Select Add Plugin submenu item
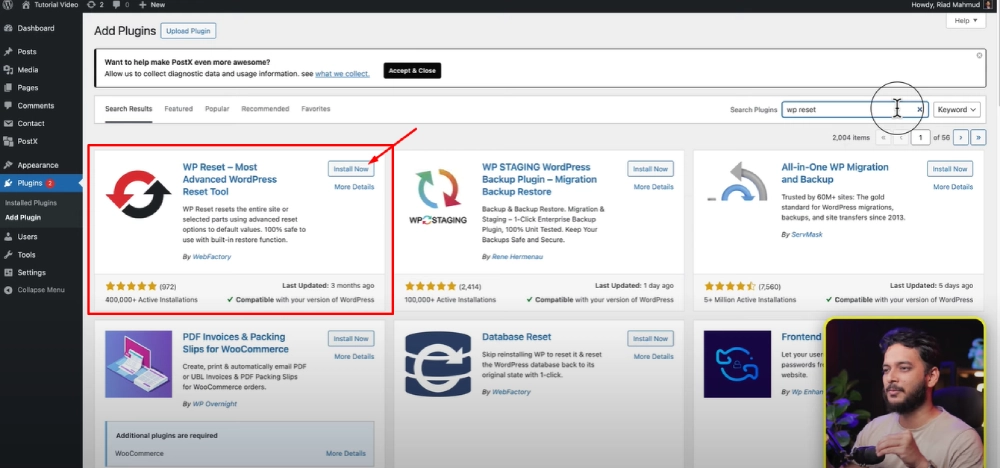 pos(23,217)
